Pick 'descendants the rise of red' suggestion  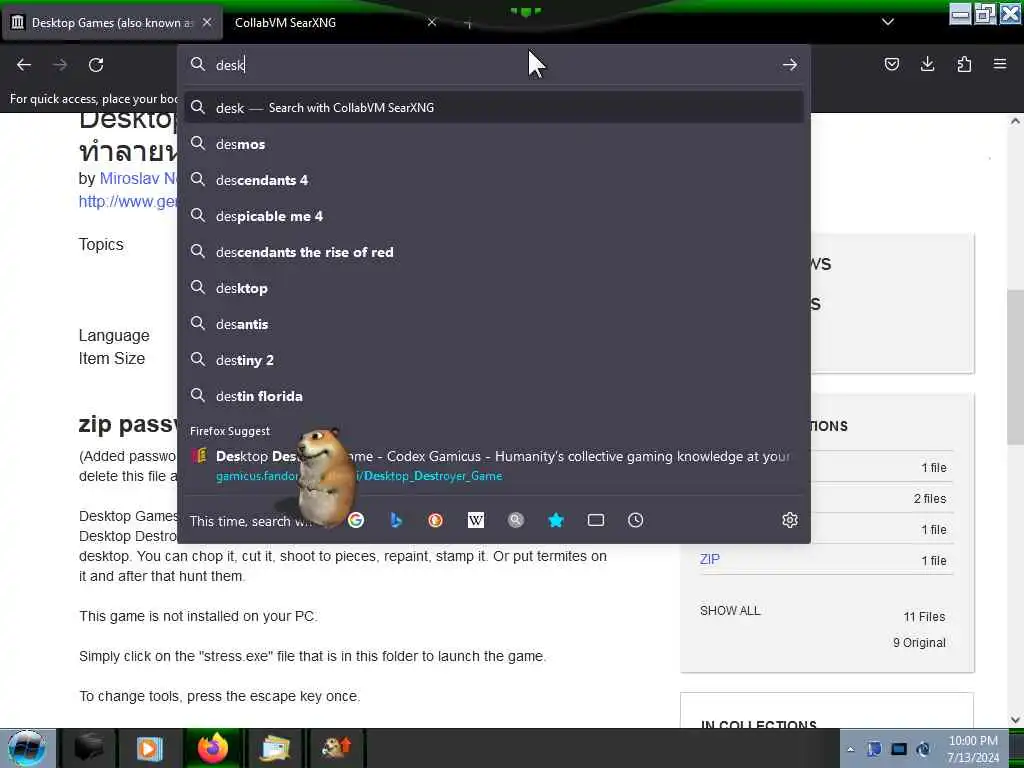(x=494, y=252)
